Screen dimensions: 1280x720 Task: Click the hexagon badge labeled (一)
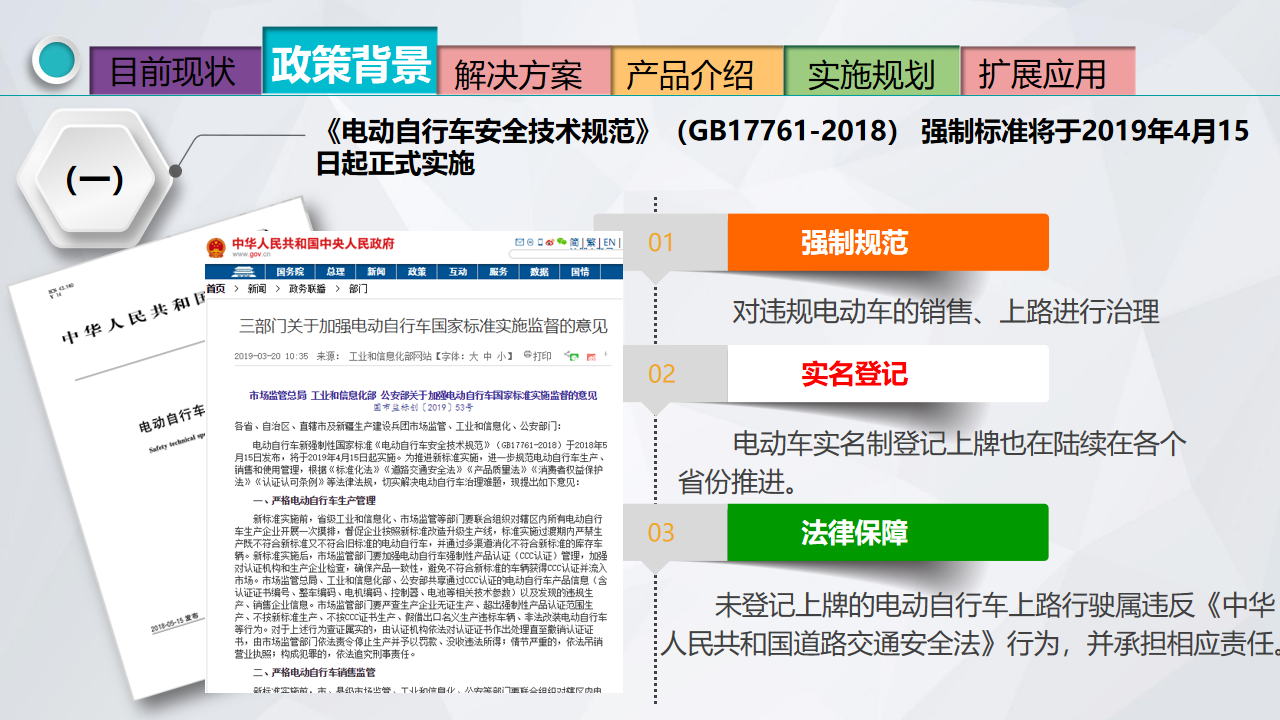94,180
